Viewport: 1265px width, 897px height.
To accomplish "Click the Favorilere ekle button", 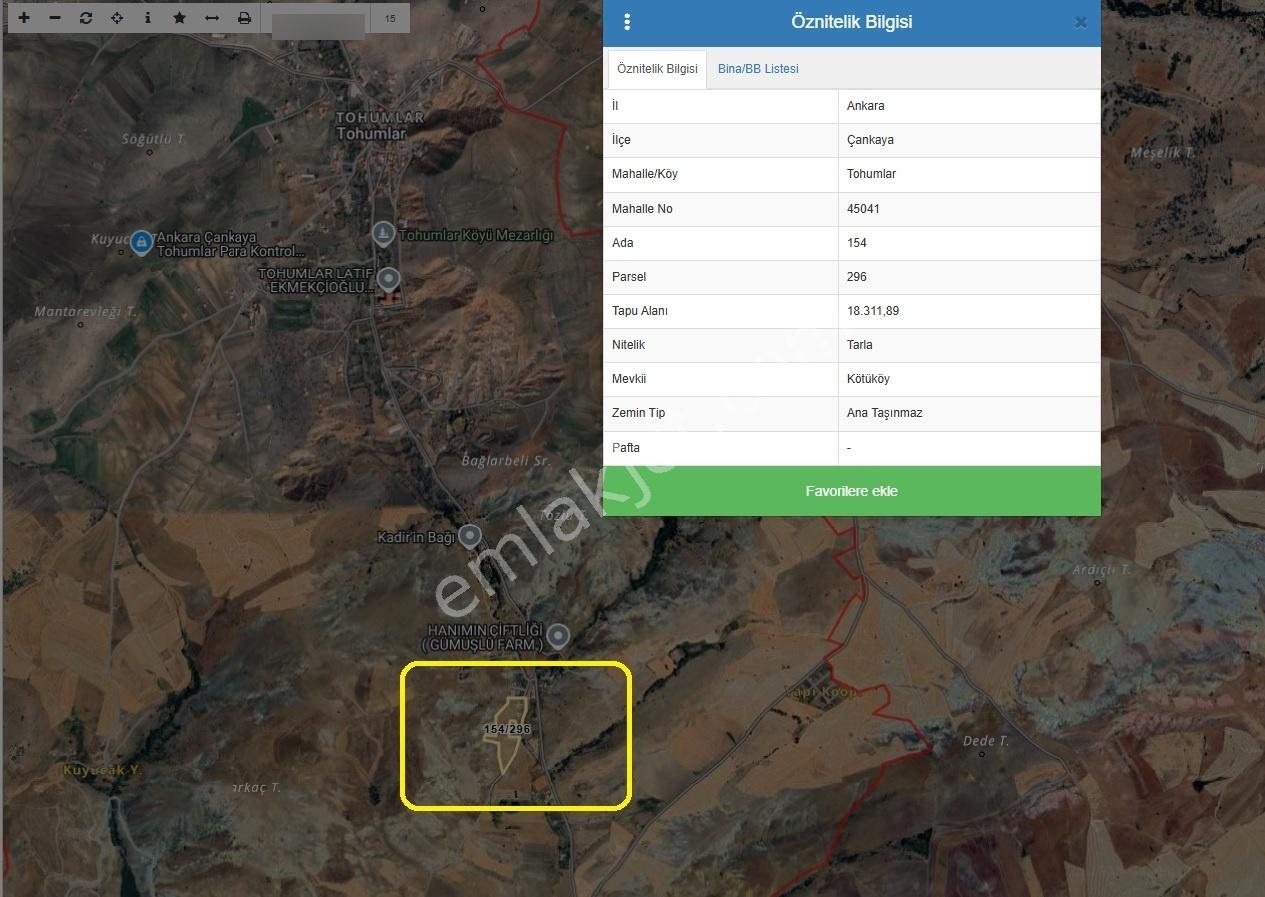I will coord(852,491).
